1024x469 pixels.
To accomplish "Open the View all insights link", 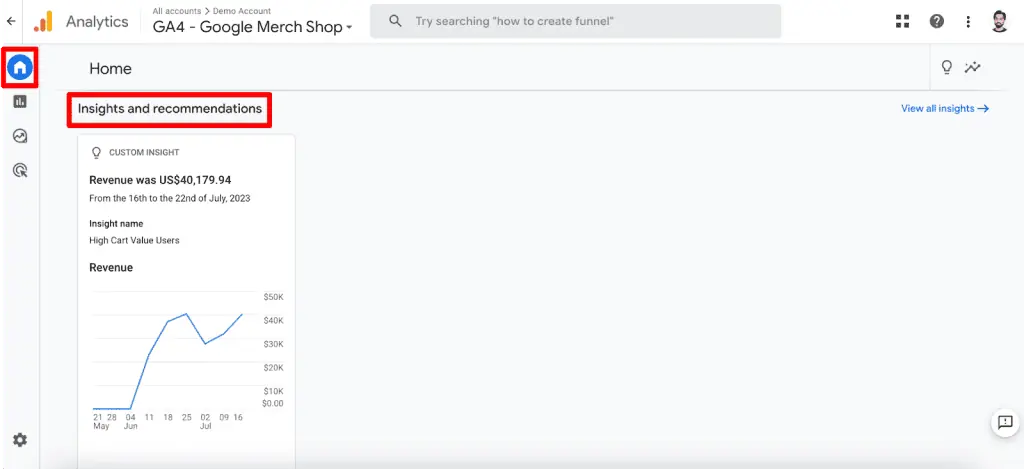I will coord(944,108).
